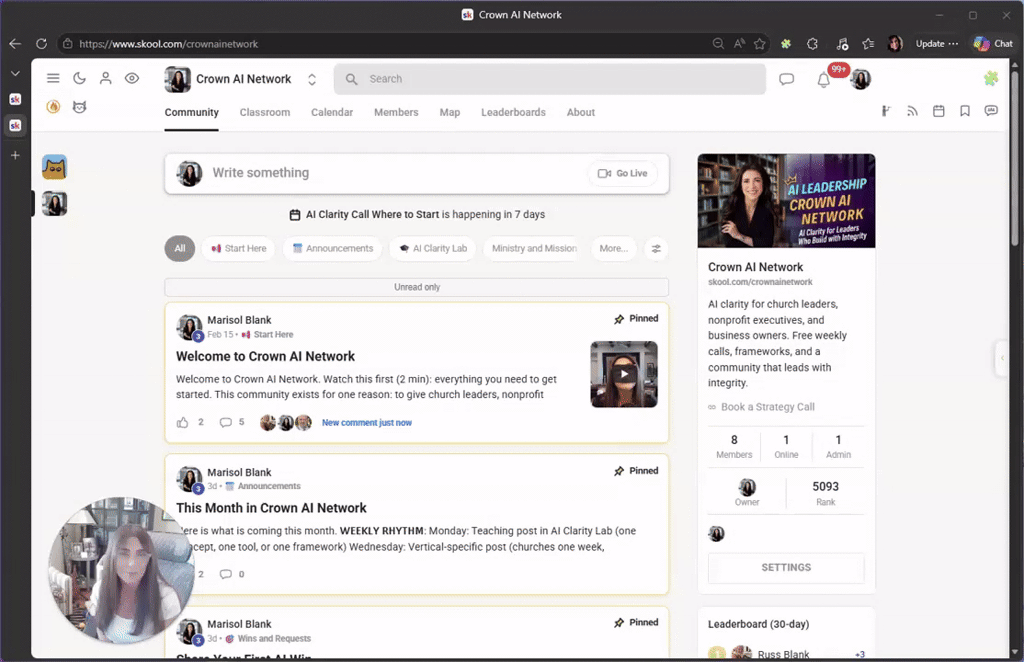
Task: Open the hamburger menu icon
Action: coord(53,78)
